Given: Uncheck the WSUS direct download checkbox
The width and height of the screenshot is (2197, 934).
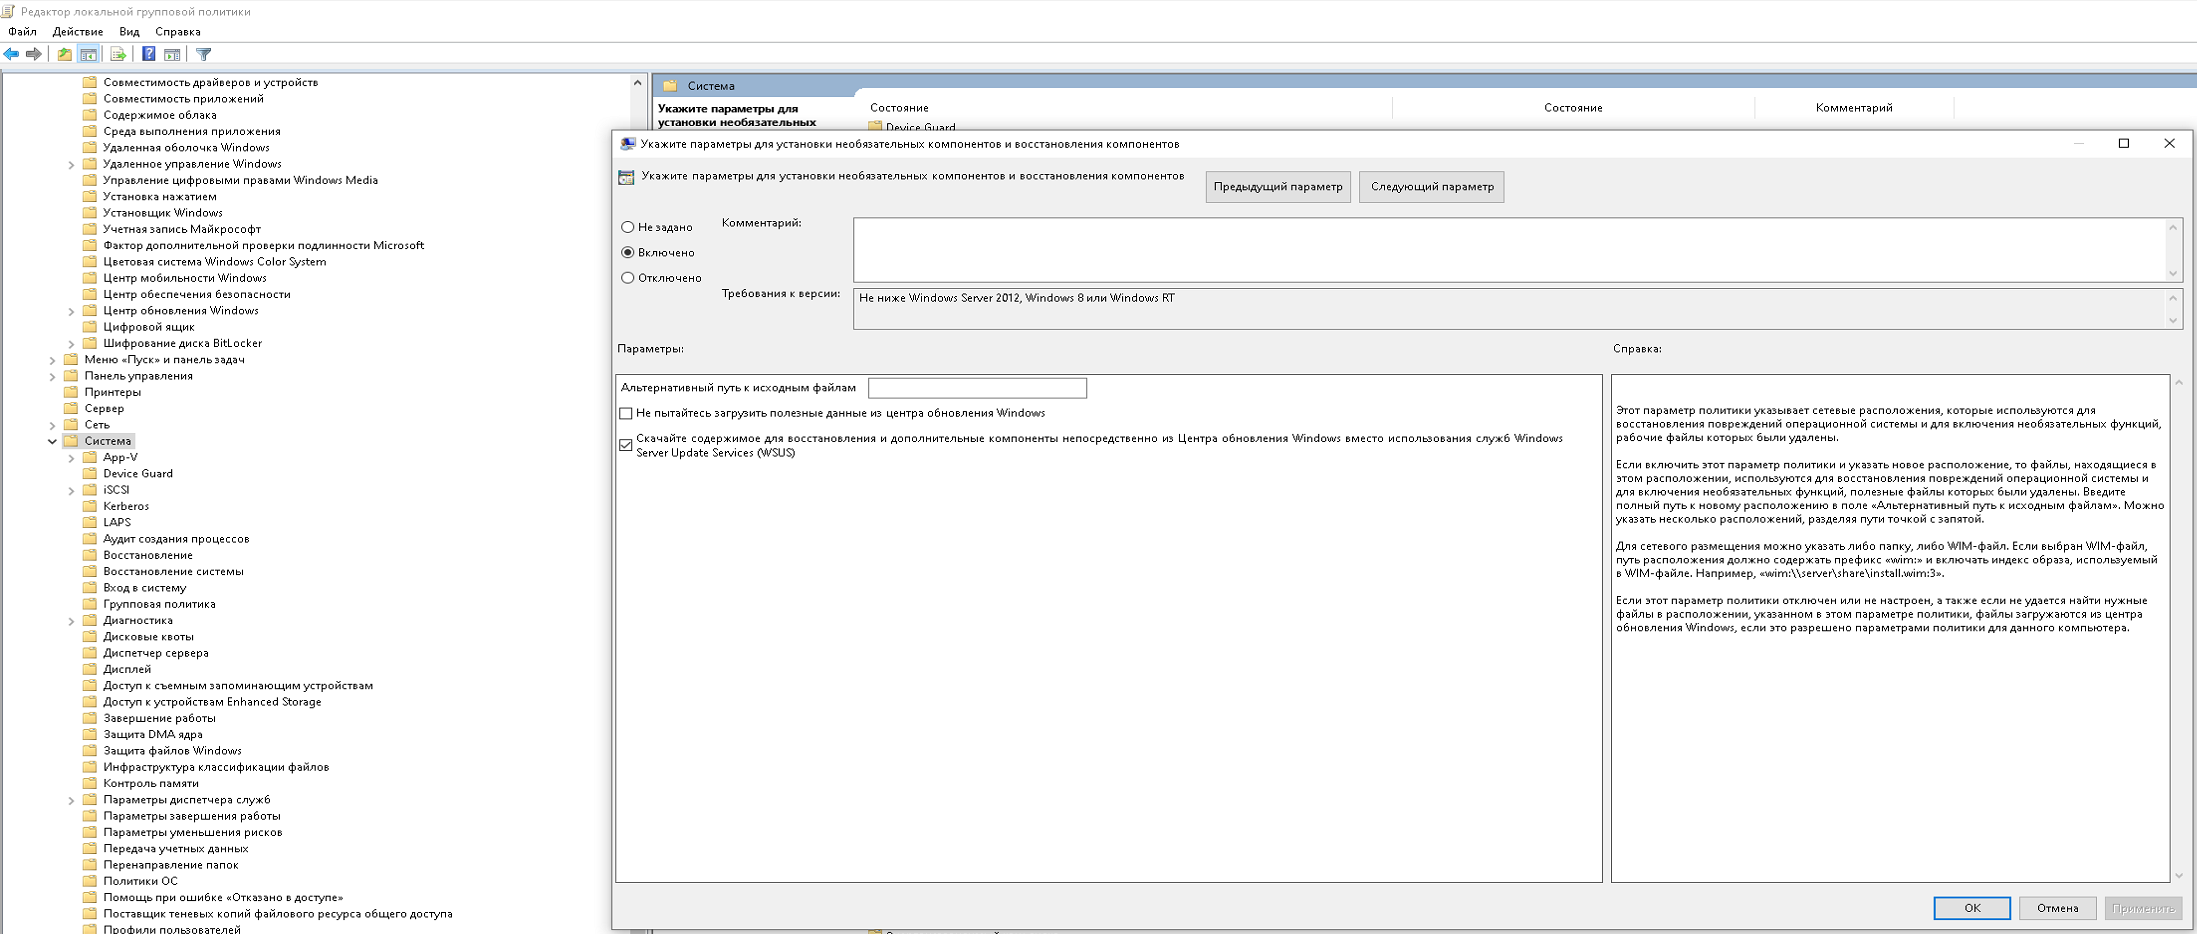Looking at the screenshot, I should tap(626, 445).
